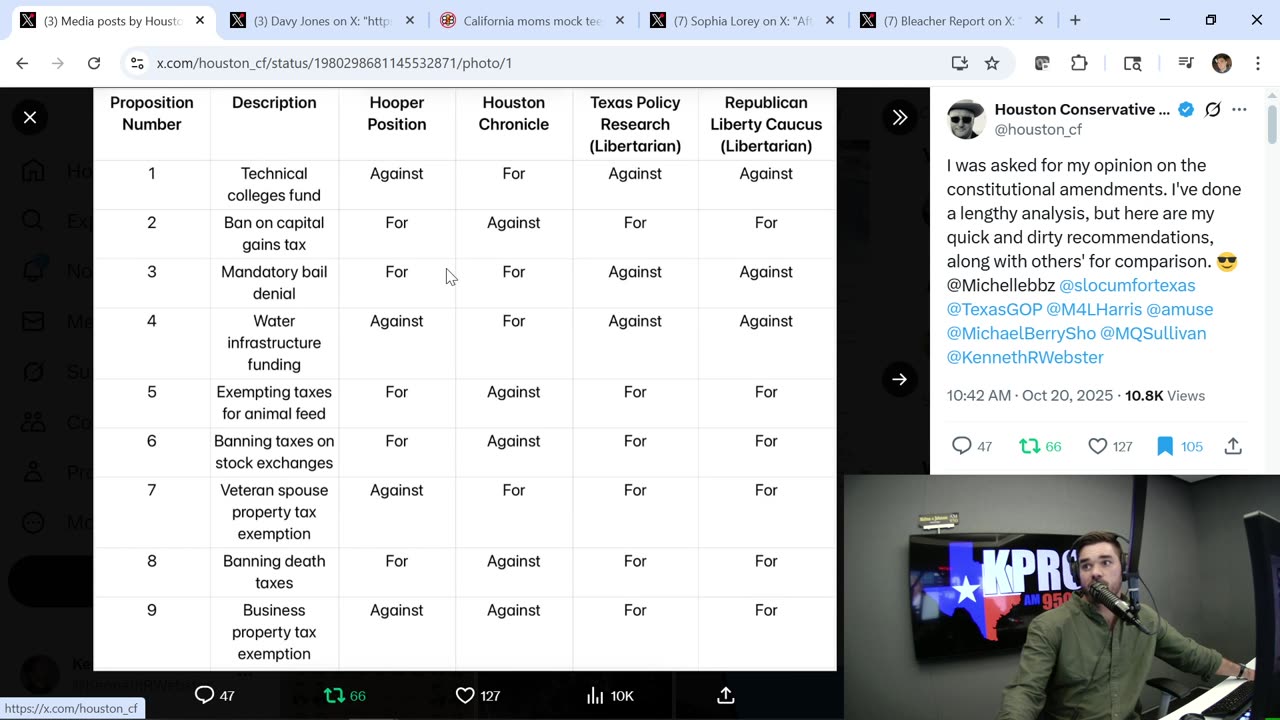Open Grok explain icon beside username
This screenshot has width=1280, height=720.
1212,109
